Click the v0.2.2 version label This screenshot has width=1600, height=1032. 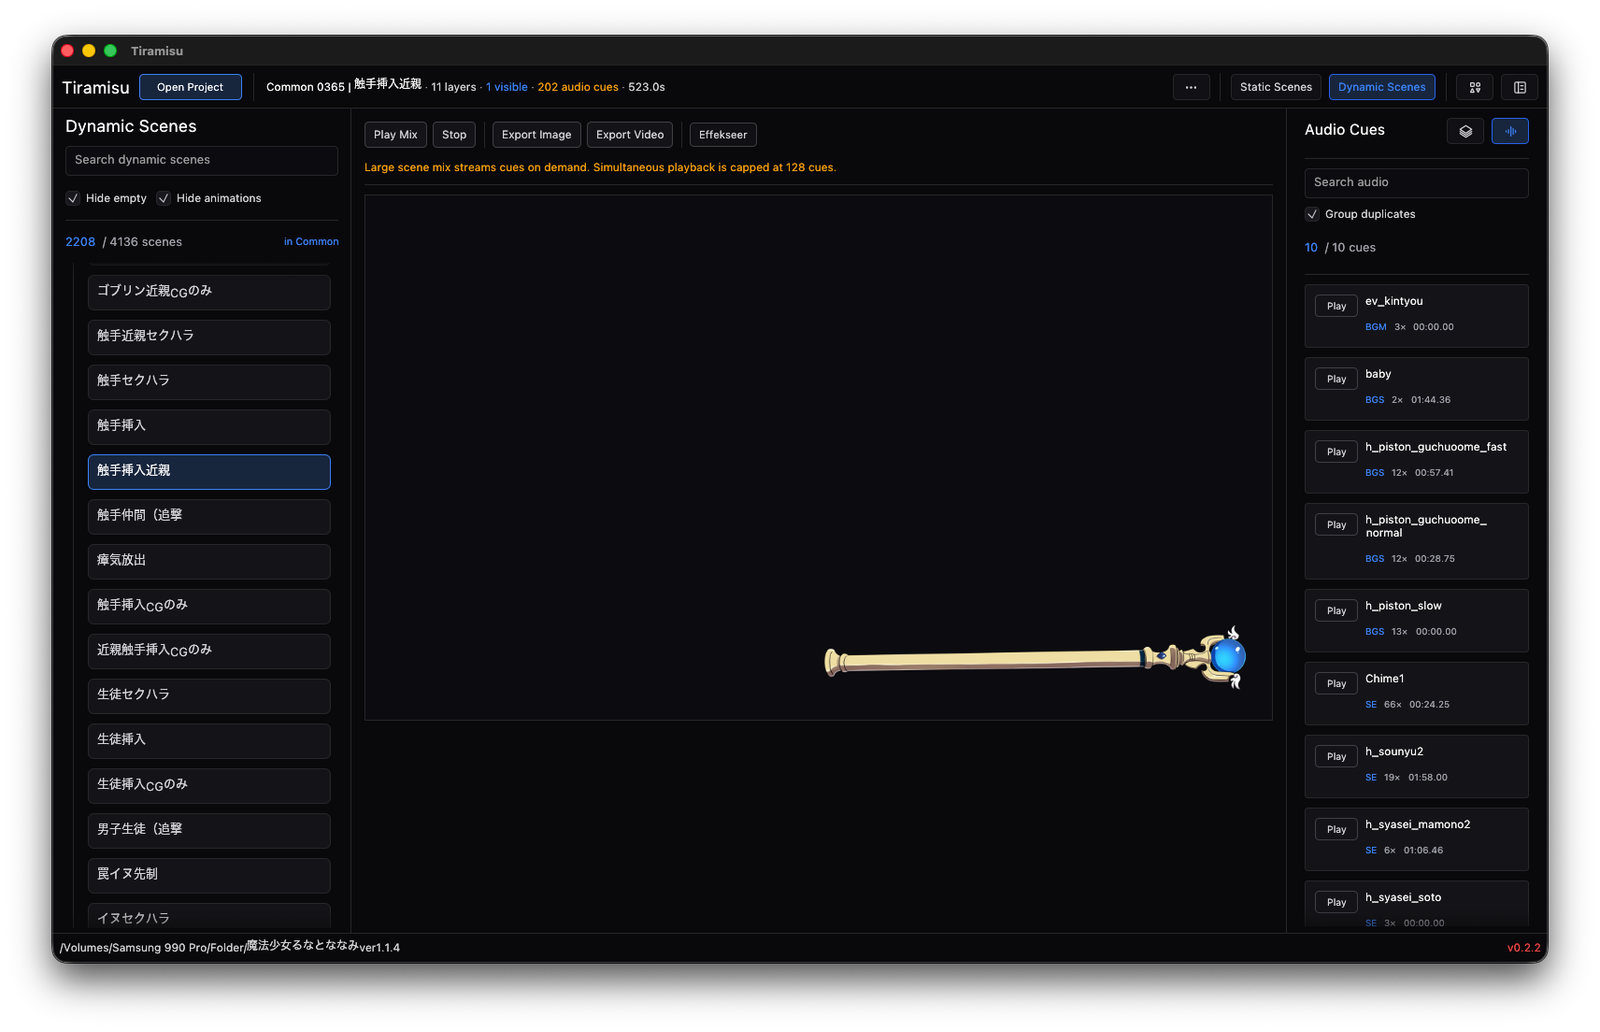(1524, 948)
